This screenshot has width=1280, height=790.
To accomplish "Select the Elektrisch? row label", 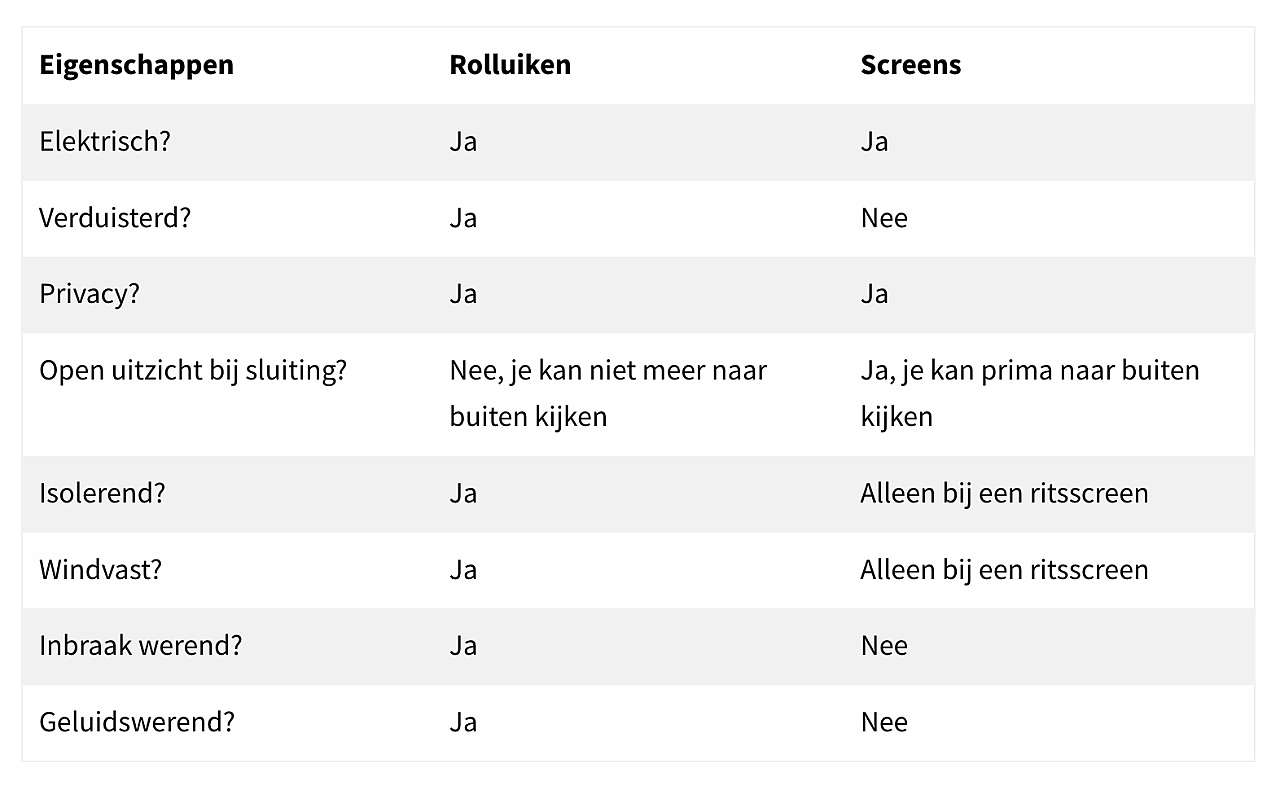I will click(x=105, y=141).
